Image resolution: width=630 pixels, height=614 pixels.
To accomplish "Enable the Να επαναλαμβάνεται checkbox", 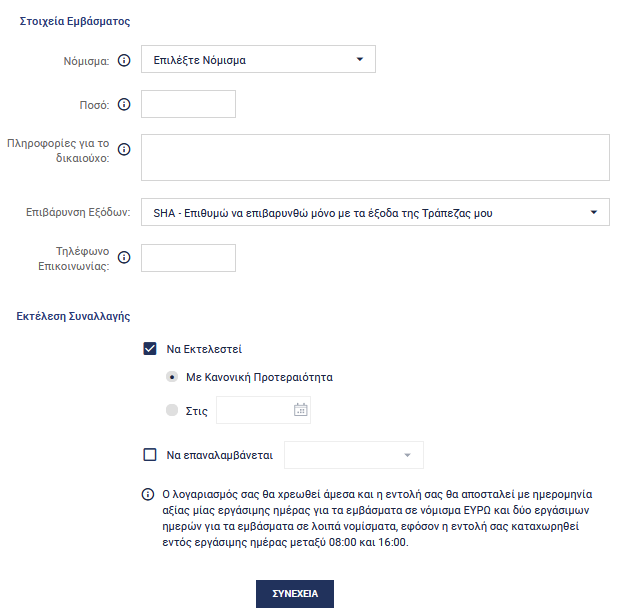I will [x=150, y=454].
